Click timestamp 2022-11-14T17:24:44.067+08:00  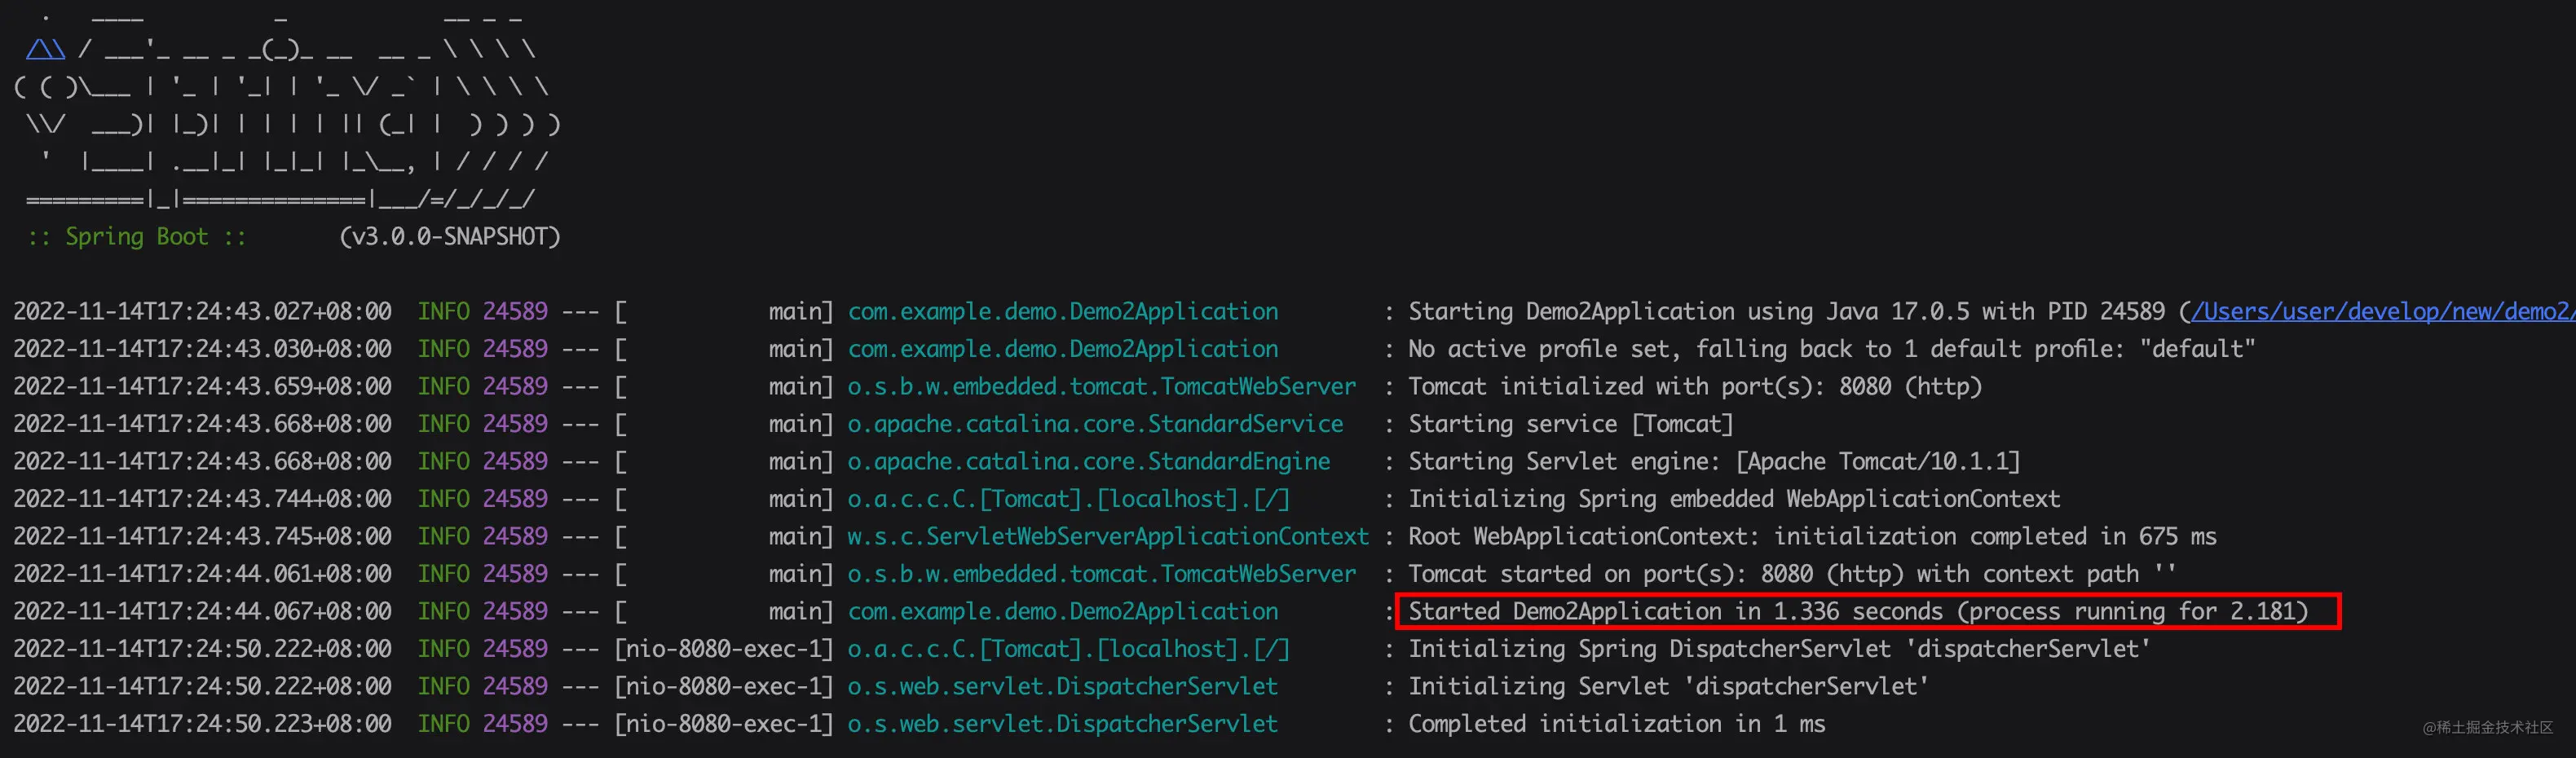tap(202, 612)
